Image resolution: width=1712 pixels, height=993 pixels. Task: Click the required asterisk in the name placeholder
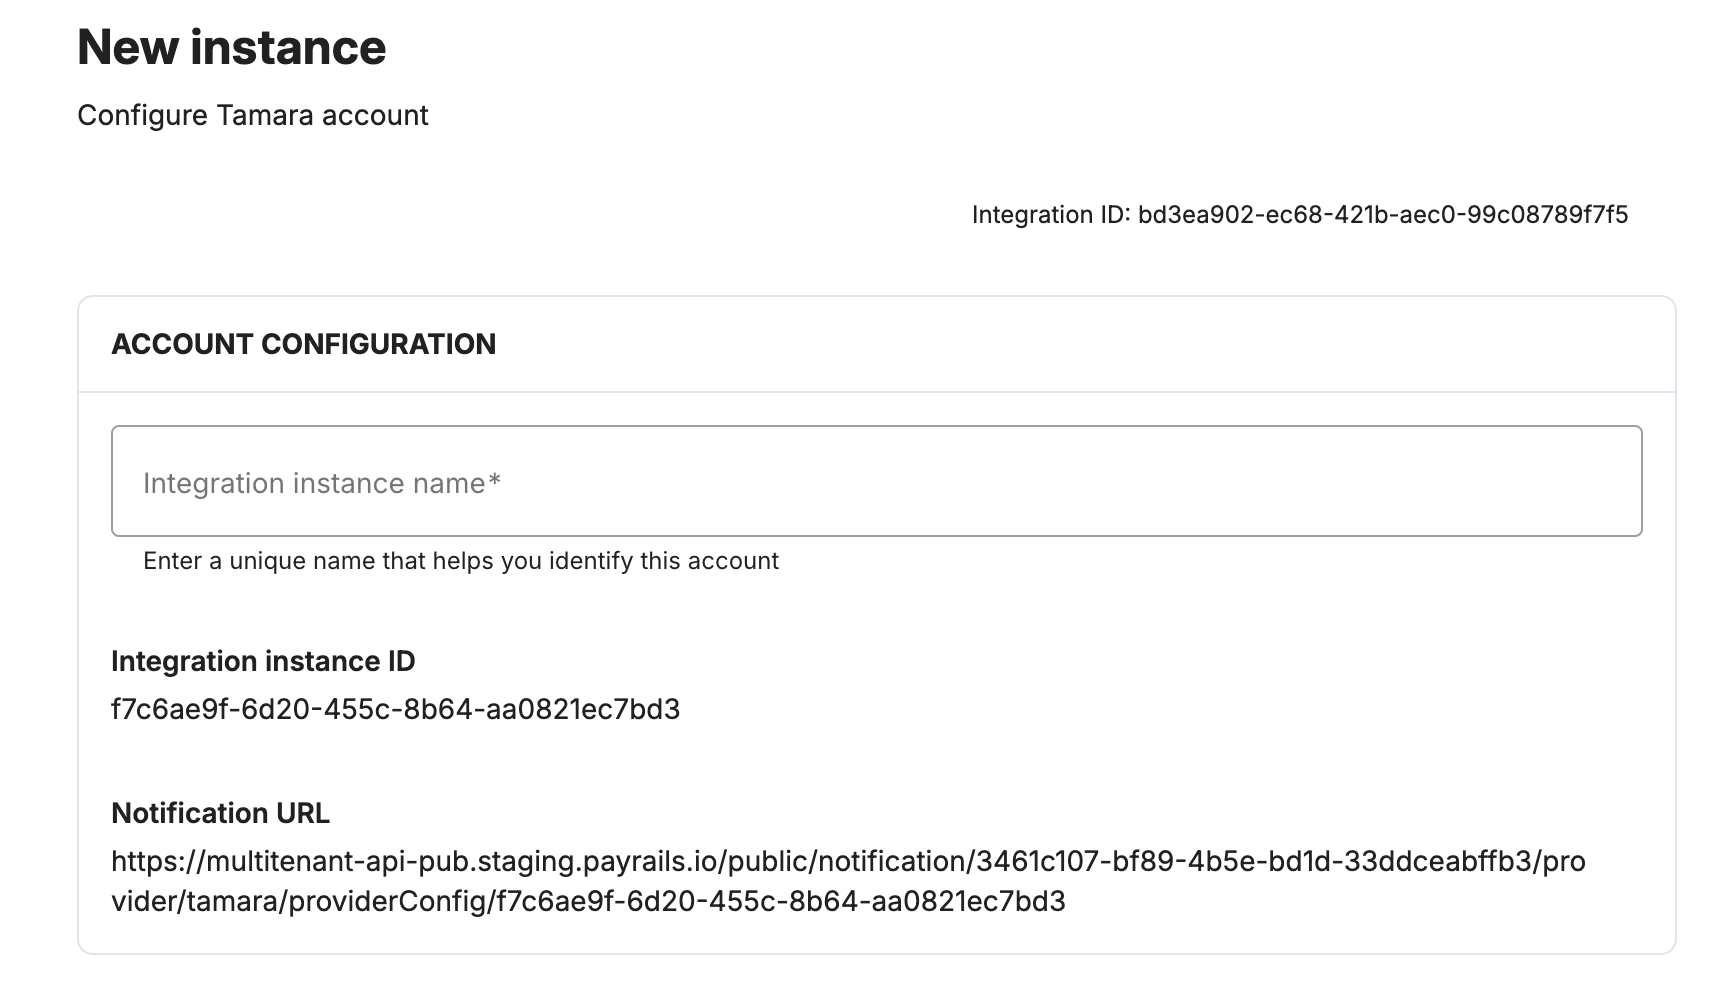coord(494,480)
